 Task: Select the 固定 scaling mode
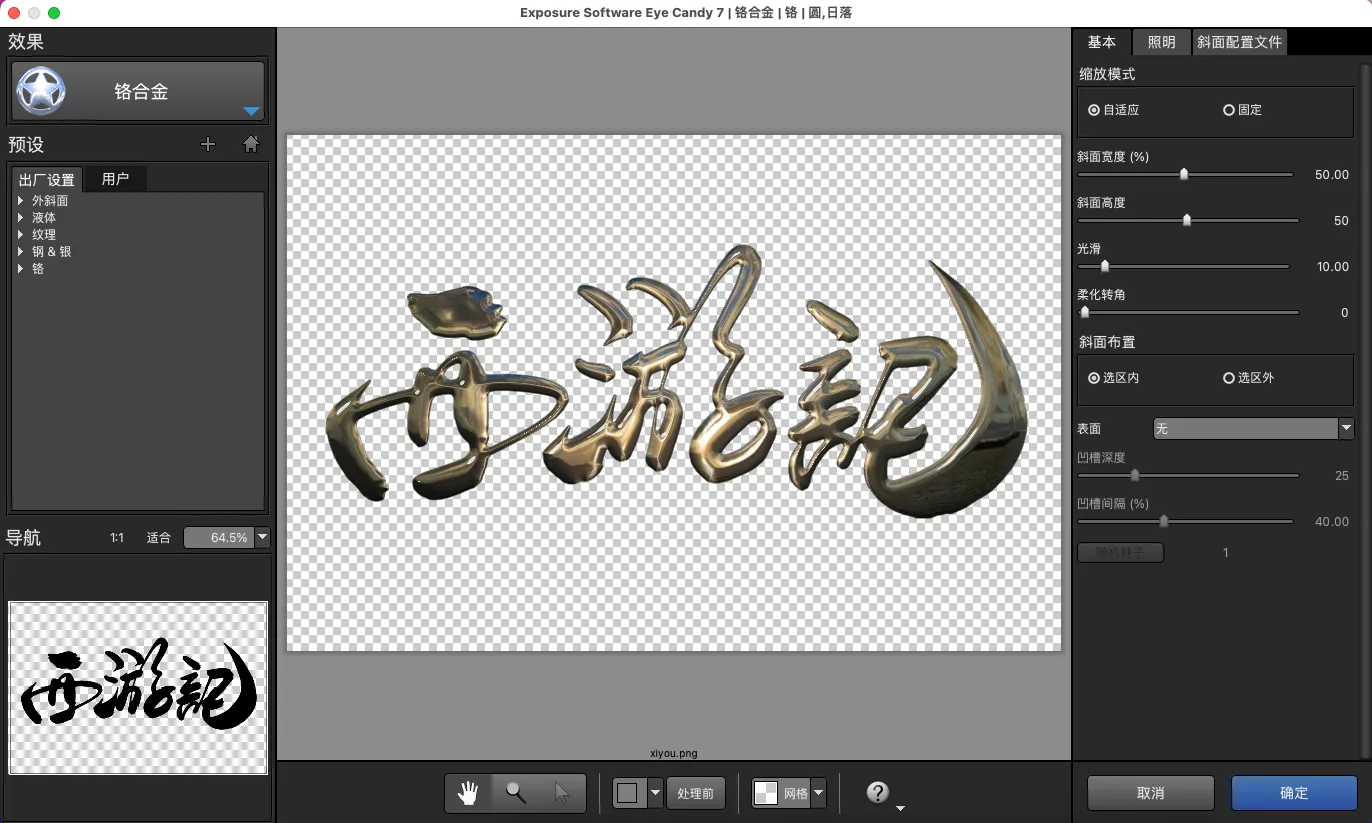1243,110
